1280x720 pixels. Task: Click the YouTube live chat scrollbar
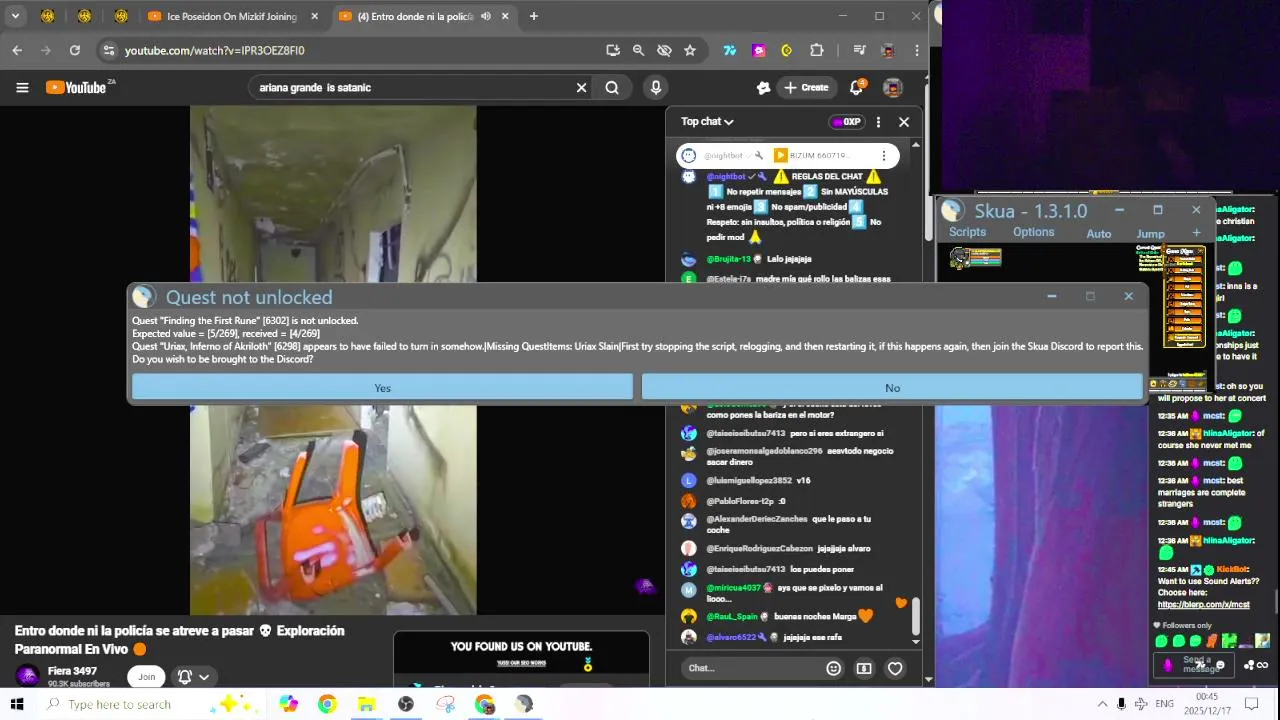(x=915, y=617)
